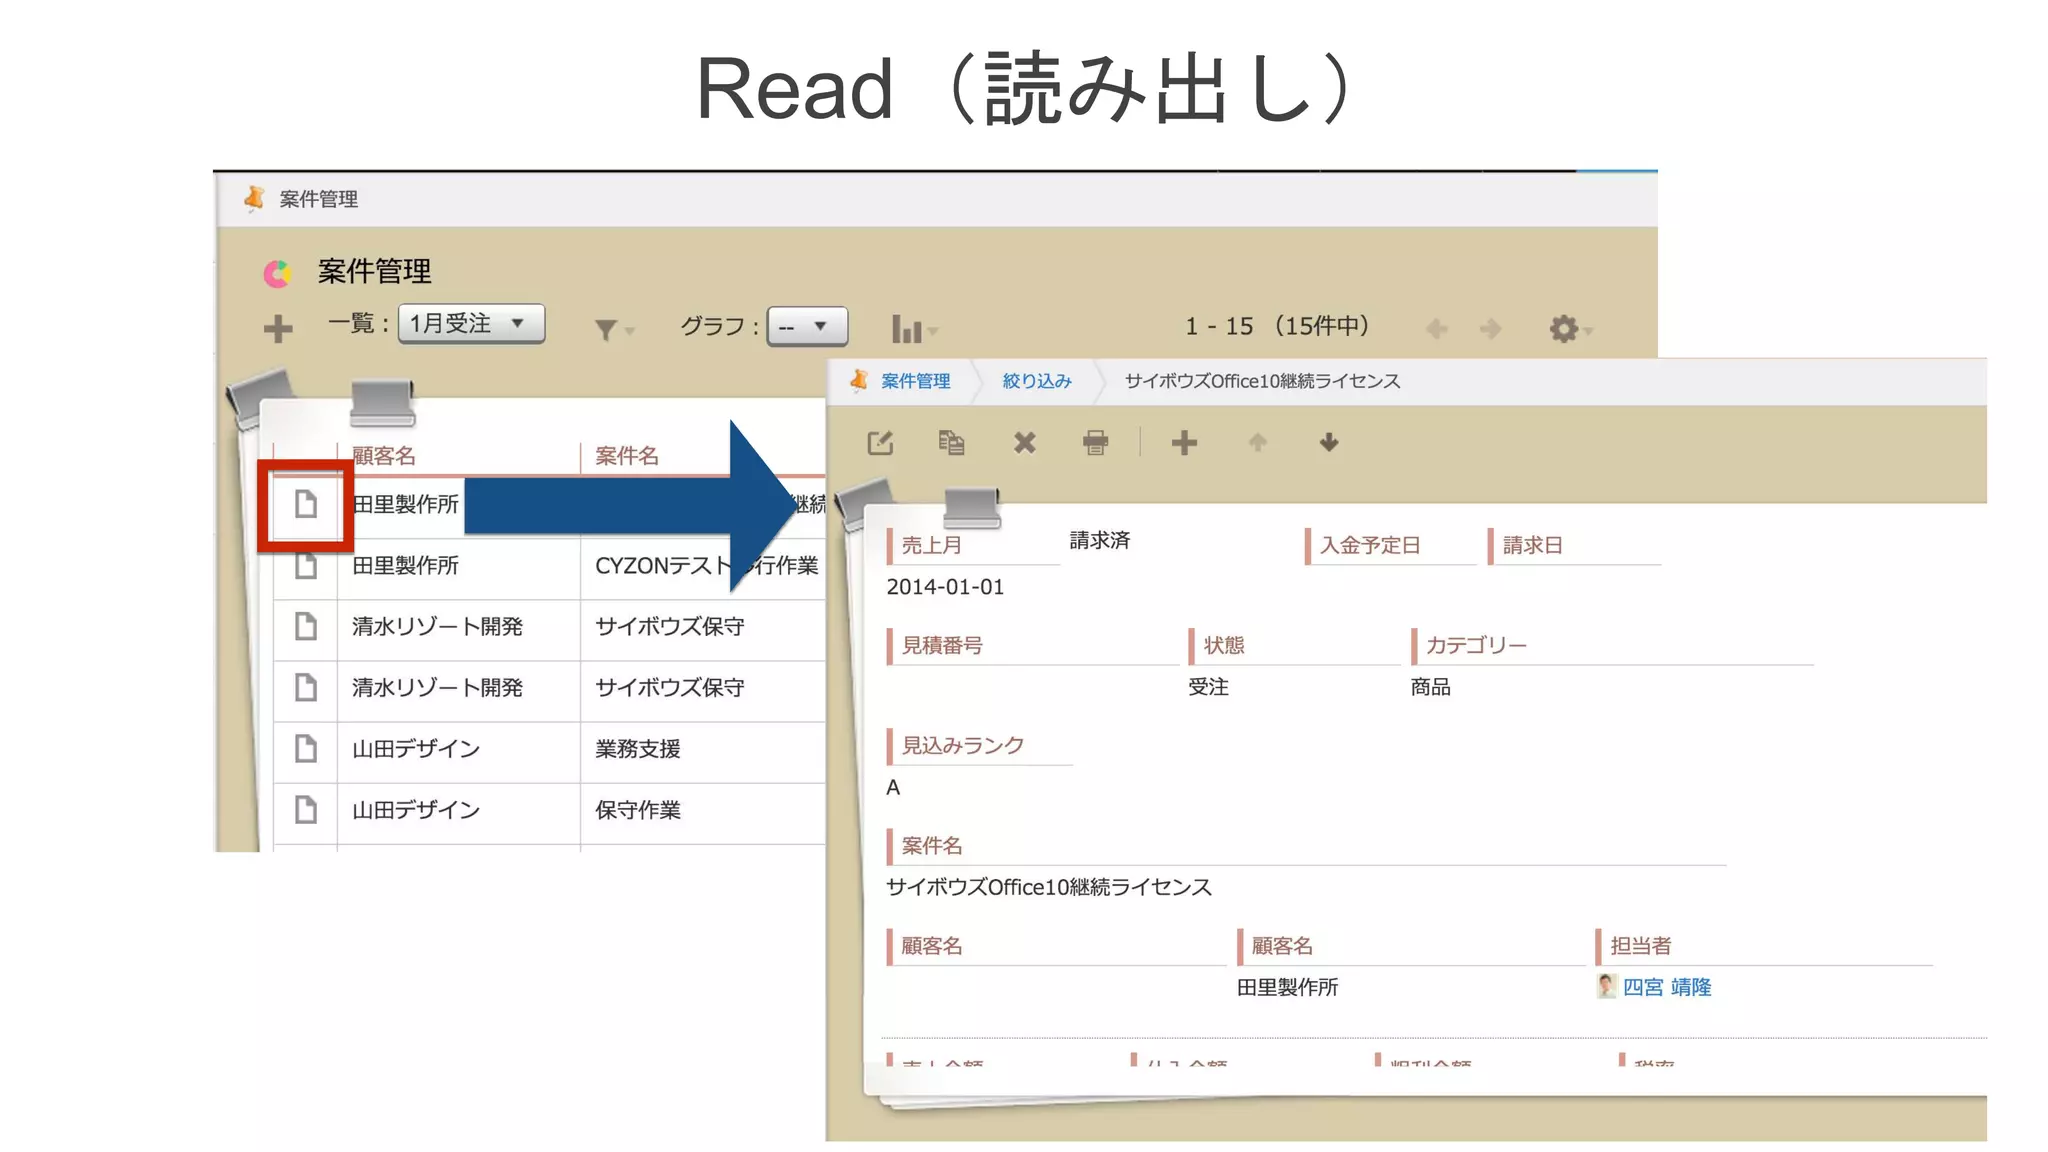Image resolution: width=2048 pixels, height=1152 pixels.
Task: Click the duplicate record copy icon
Action: 951,442
